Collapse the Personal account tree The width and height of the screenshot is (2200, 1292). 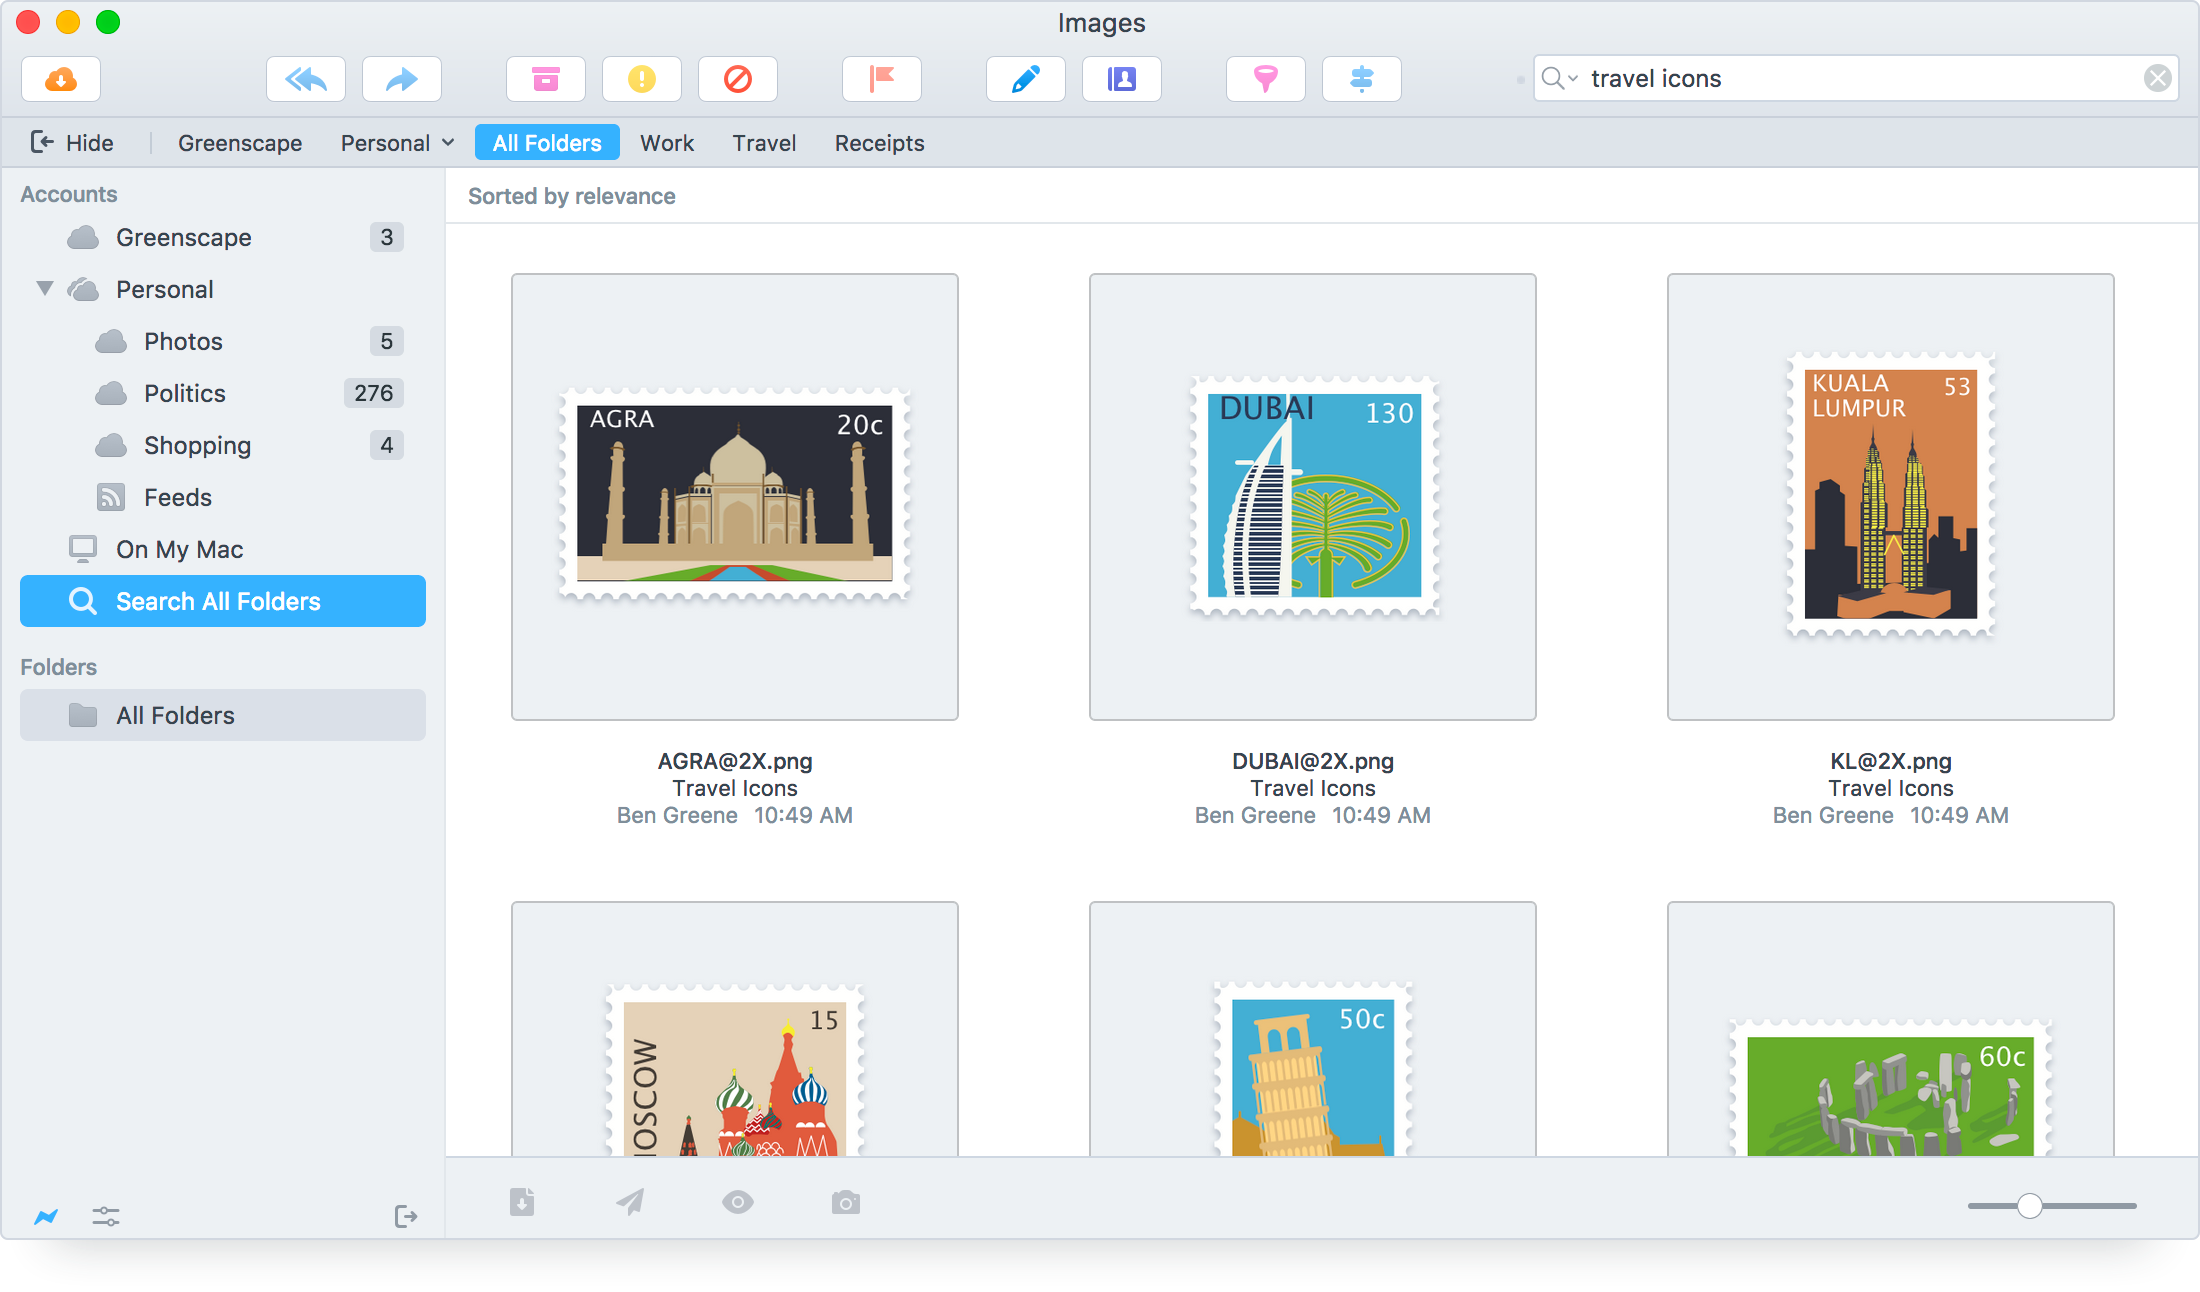pyautogui.click(x=44, y=289)
